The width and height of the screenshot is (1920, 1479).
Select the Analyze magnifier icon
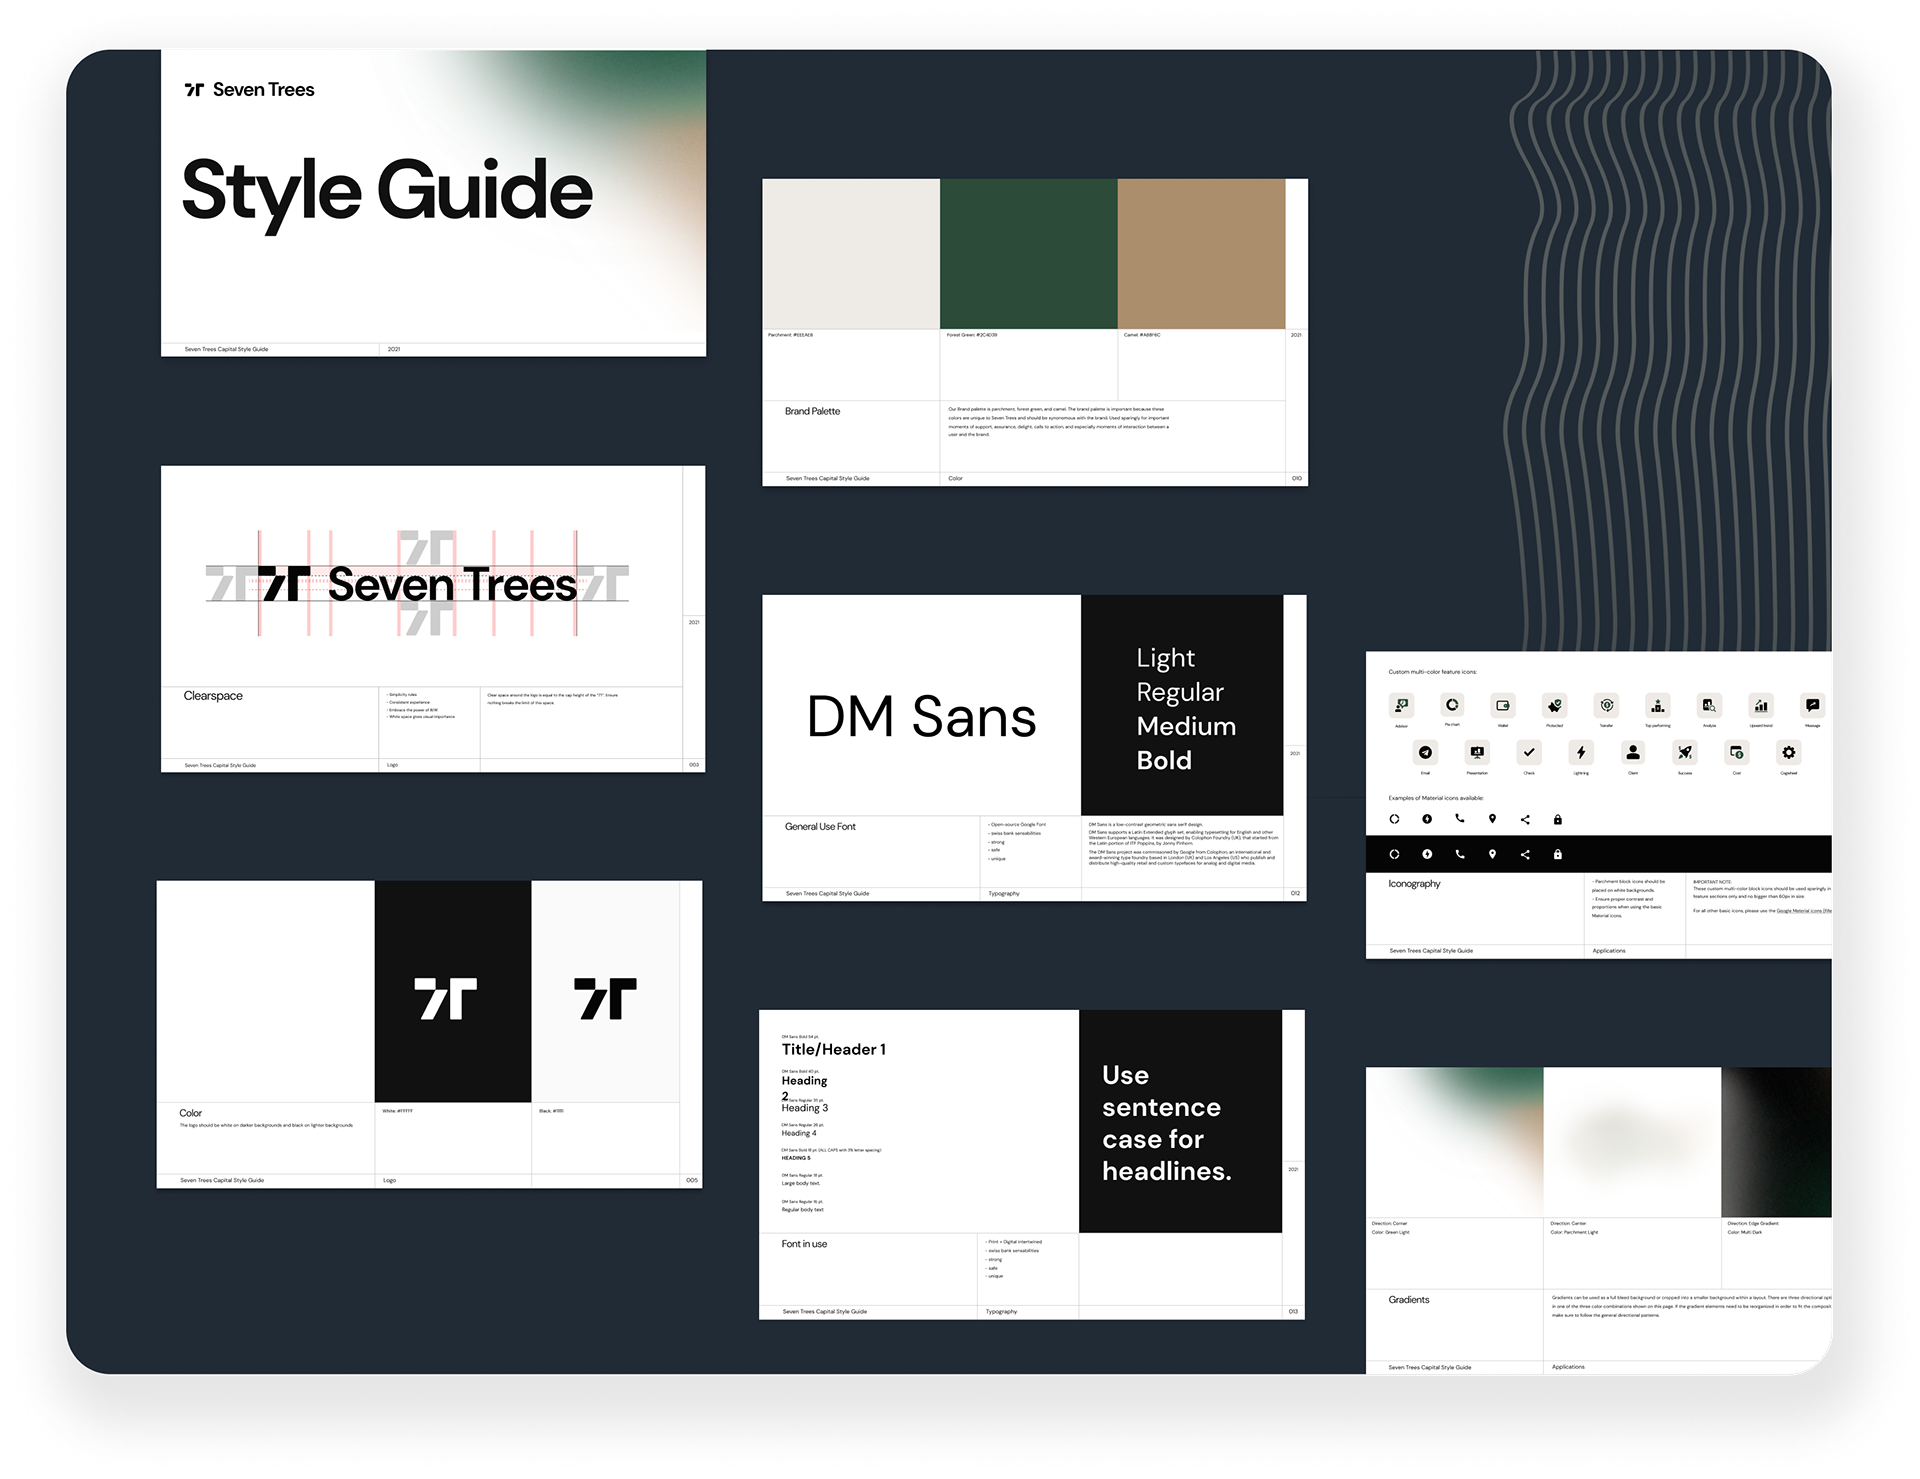coord(1709,706)
